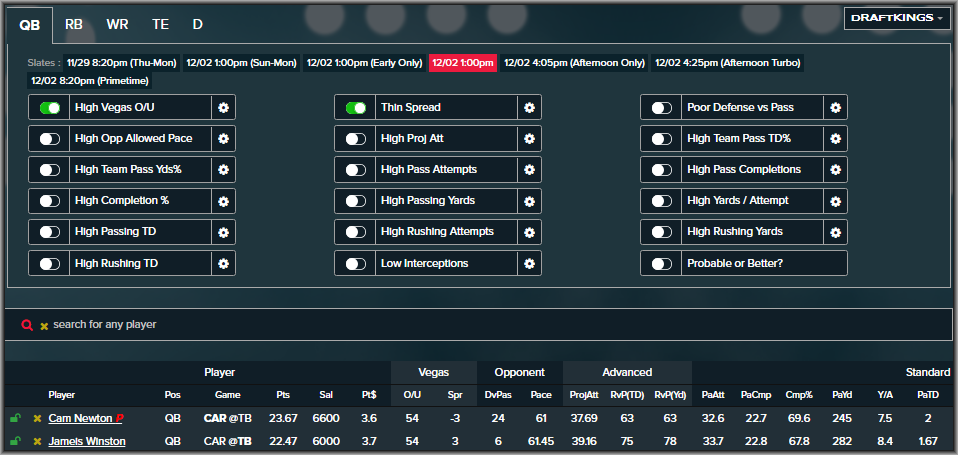Open settings gear for Thin Spread
The height and width of the screenshot is (455, 958).
[530, 107]
